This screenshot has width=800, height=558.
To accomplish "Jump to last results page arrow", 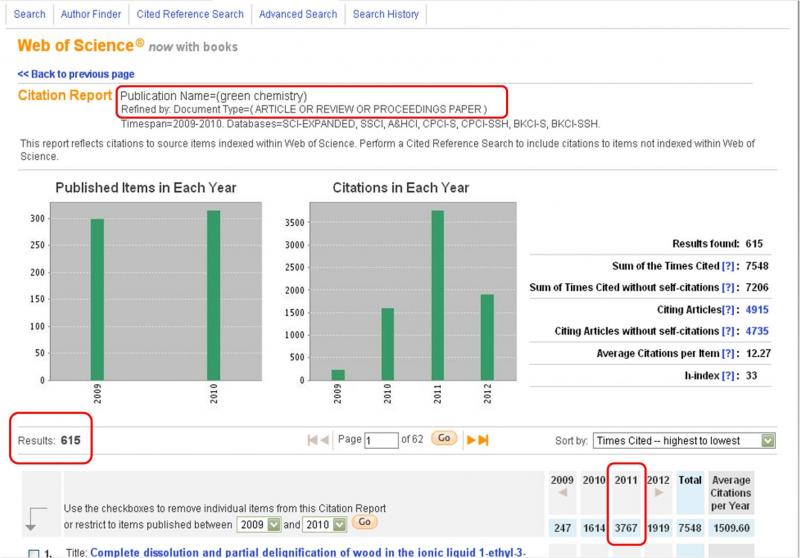I will tap(483, 440).
